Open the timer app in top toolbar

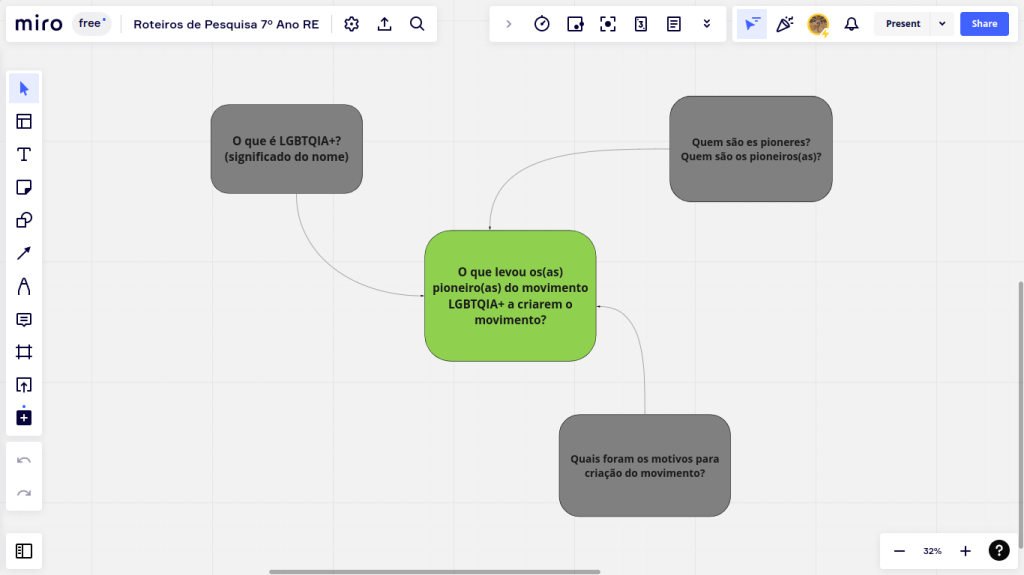(x=542, y=24)
